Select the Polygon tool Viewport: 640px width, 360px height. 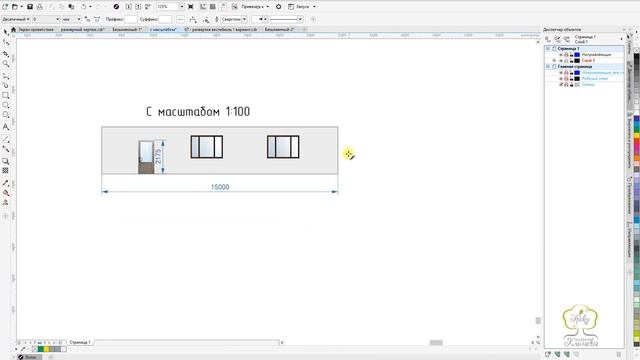click(6, 115)
